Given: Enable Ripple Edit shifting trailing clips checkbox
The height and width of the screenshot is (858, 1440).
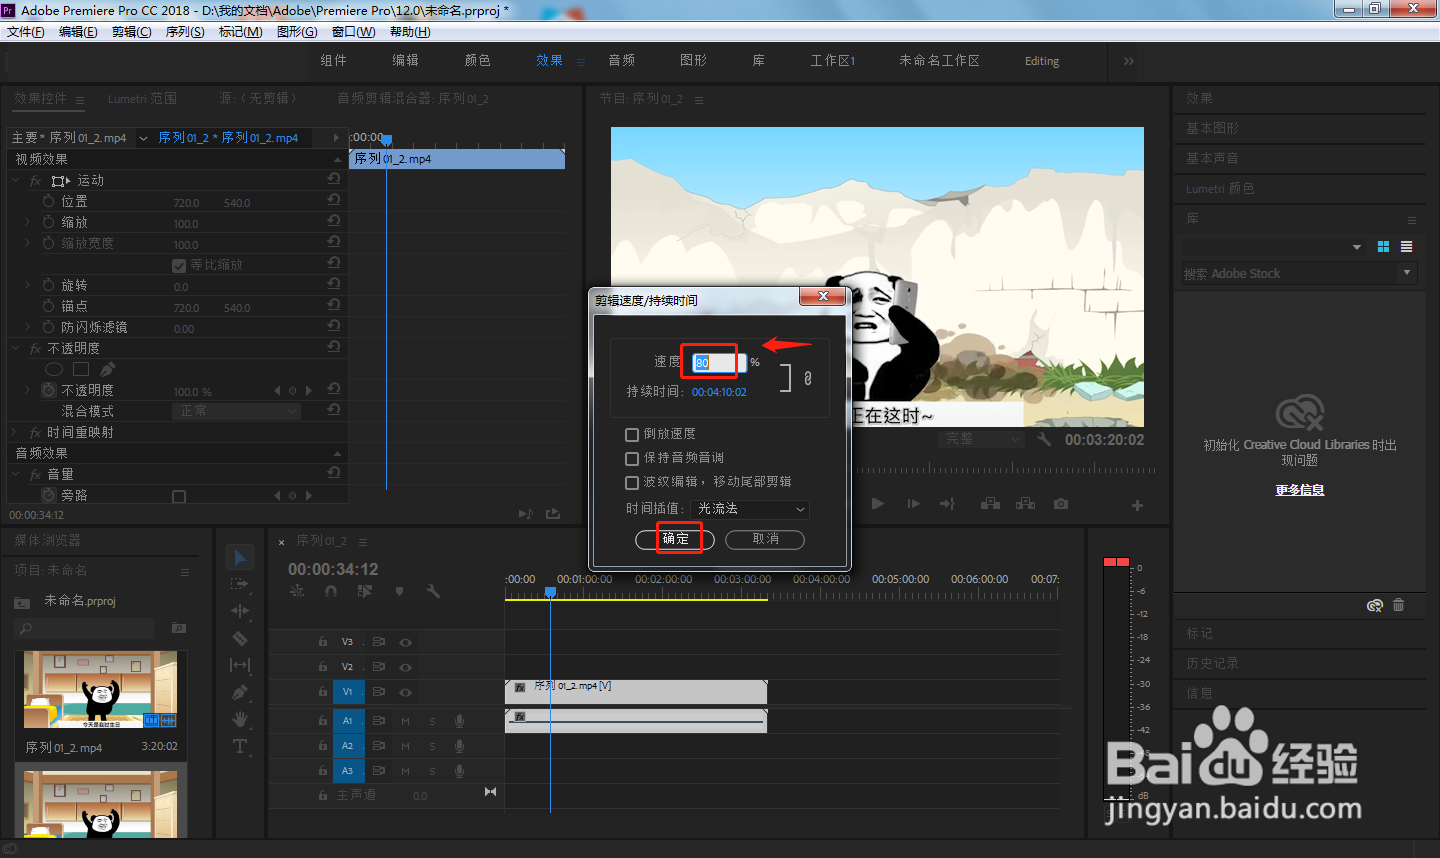Looking at the screenshot, I should coord(632,482).
